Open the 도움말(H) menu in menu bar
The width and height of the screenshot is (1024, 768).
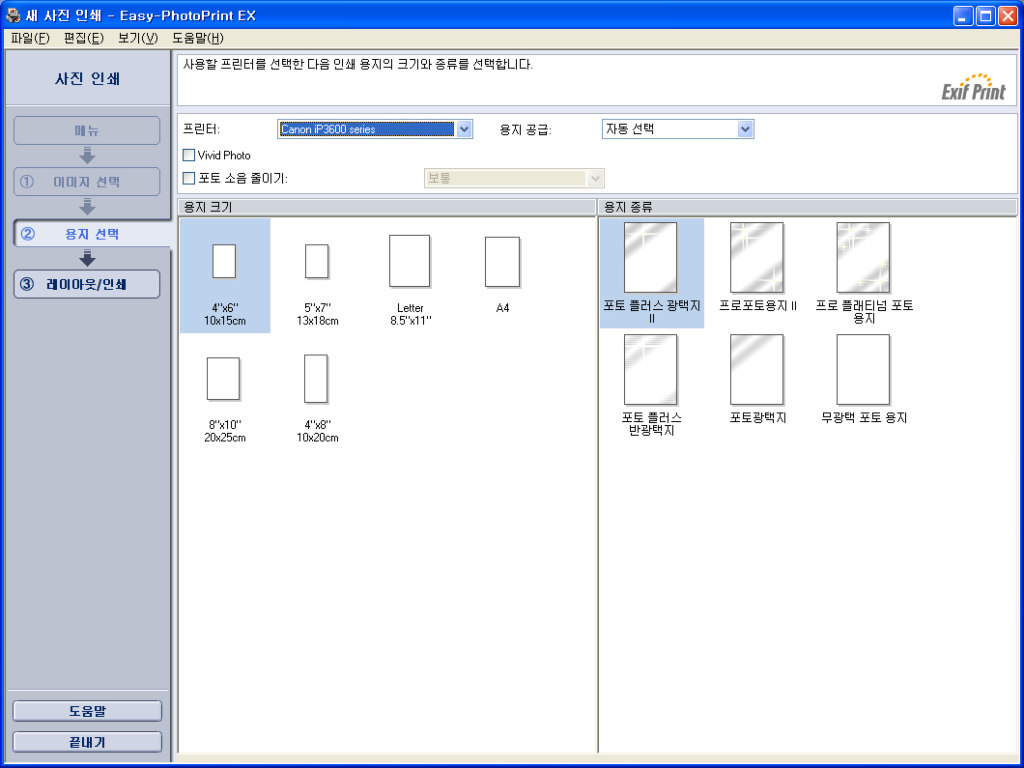198,38
